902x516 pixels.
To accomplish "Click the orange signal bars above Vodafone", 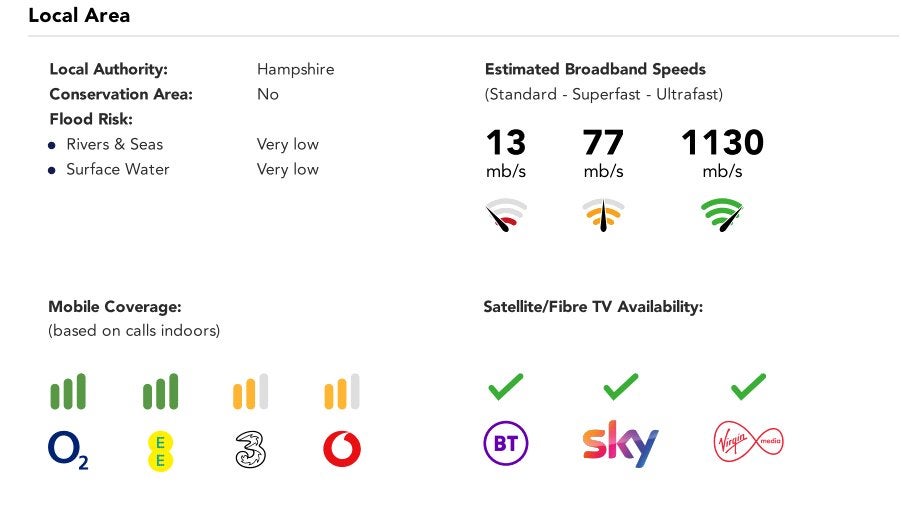I will (x=342, y=391).
